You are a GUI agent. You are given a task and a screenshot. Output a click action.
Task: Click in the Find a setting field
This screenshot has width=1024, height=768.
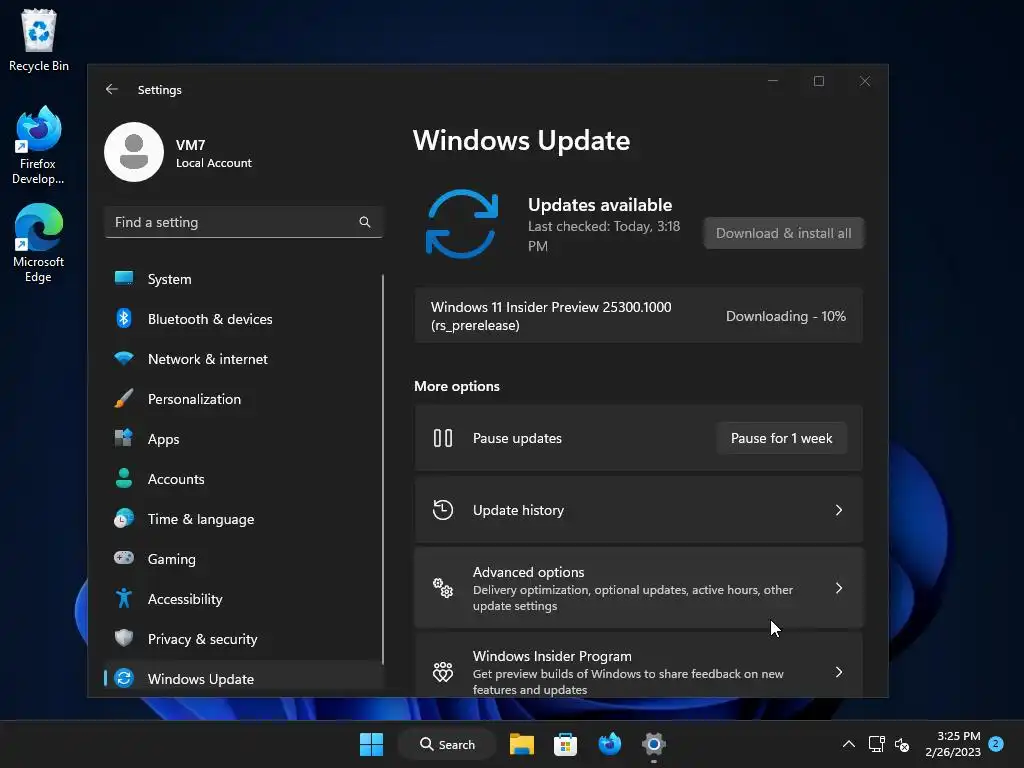point(243,222)
